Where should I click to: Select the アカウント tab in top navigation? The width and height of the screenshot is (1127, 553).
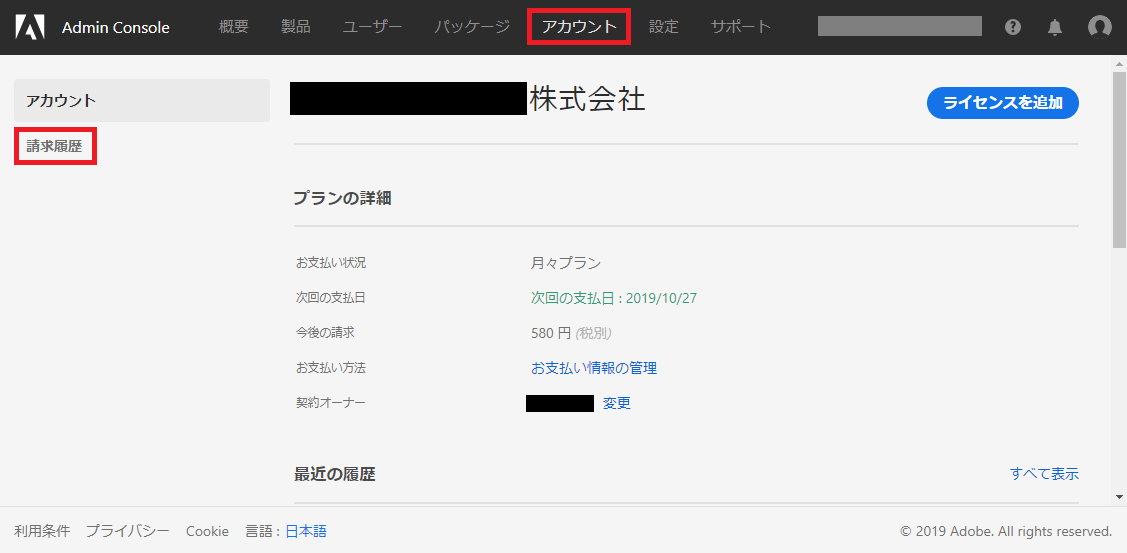pos(579,27)
